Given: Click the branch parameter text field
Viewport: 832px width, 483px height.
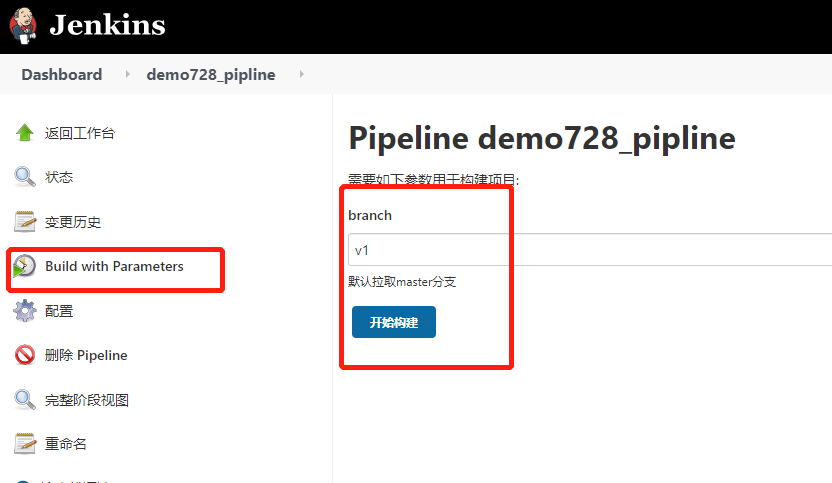Looking at the screenshot, I should pos(590,249).
